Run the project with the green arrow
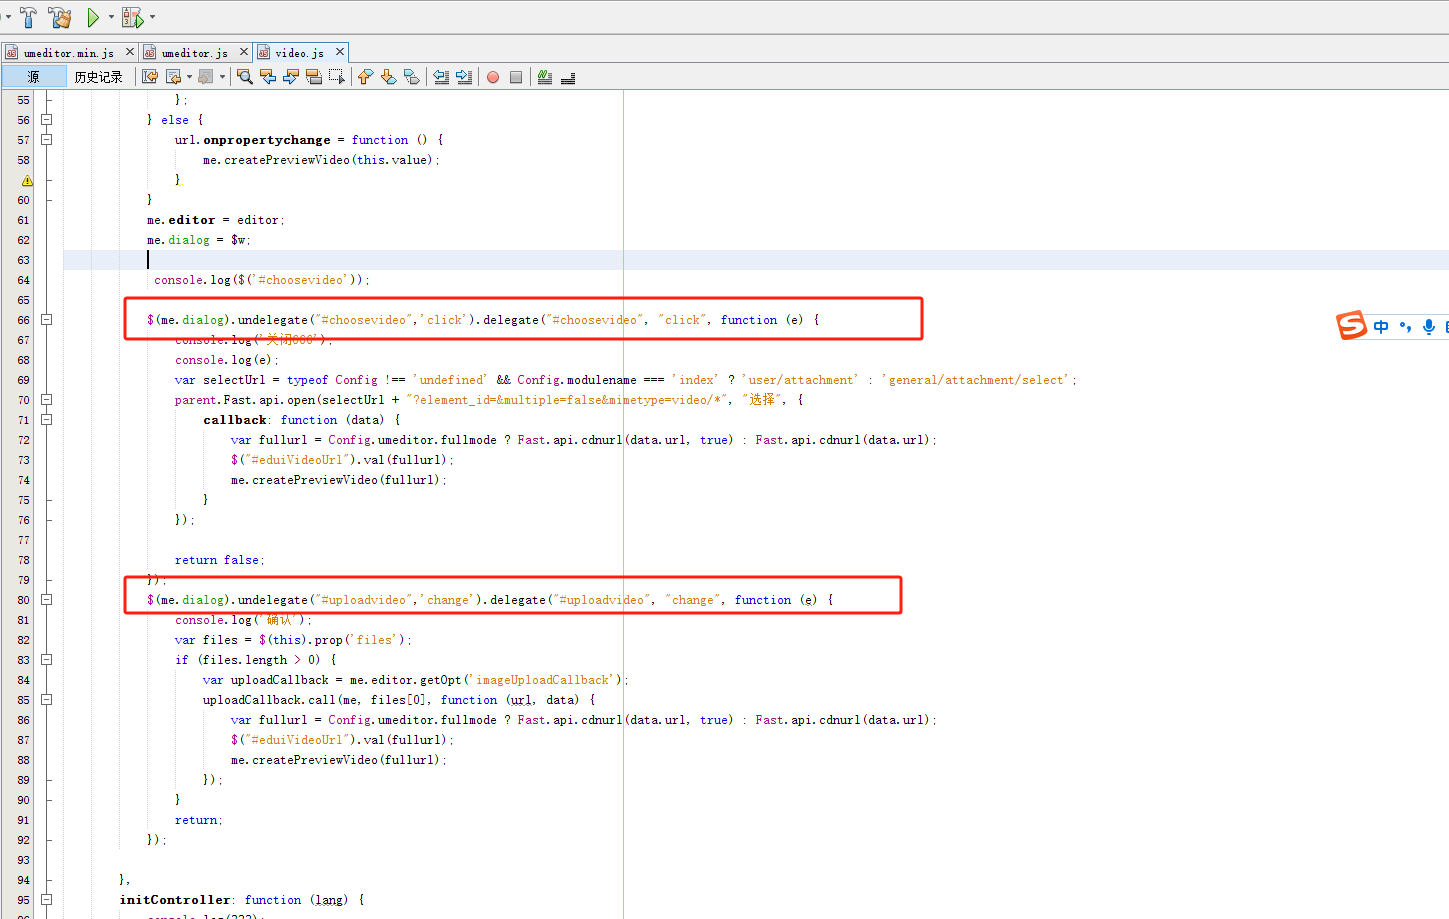Viewport: 1449px width, 919px height. pyautogui.click(x=93, y=17)
